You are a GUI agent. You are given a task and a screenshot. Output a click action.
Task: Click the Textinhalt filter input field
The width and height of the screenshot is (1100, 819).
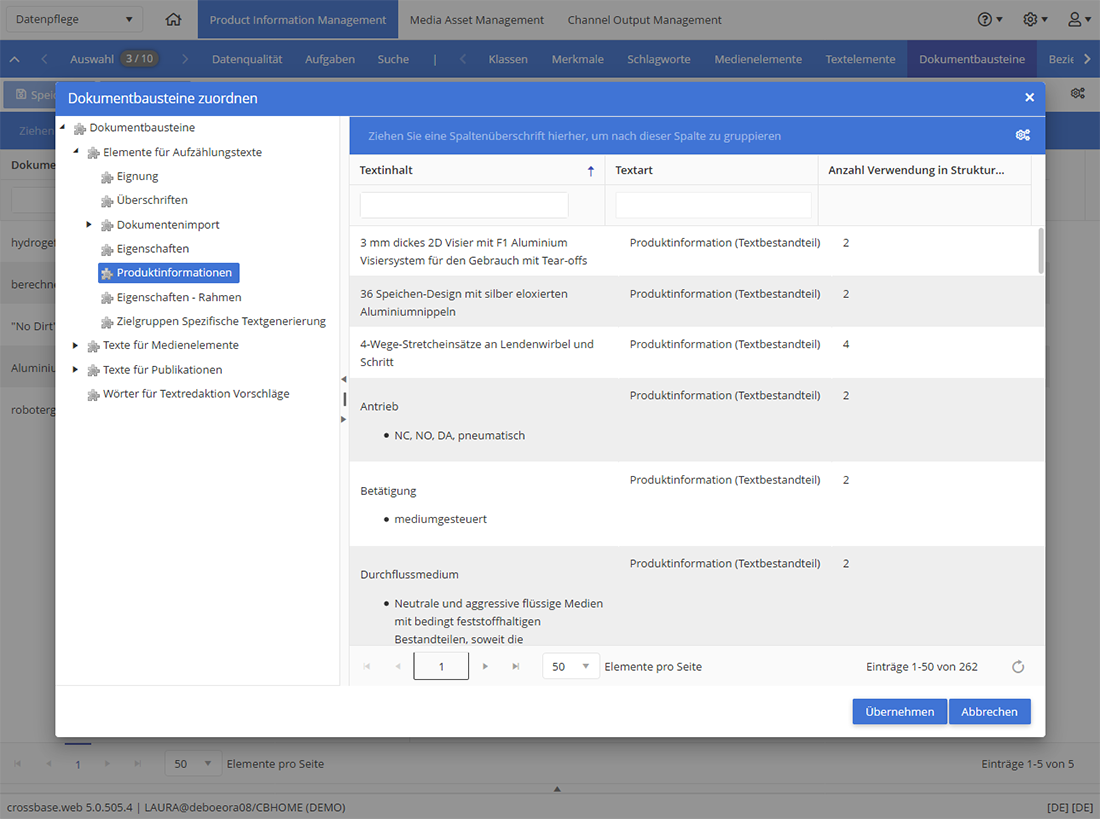(464, 206)
